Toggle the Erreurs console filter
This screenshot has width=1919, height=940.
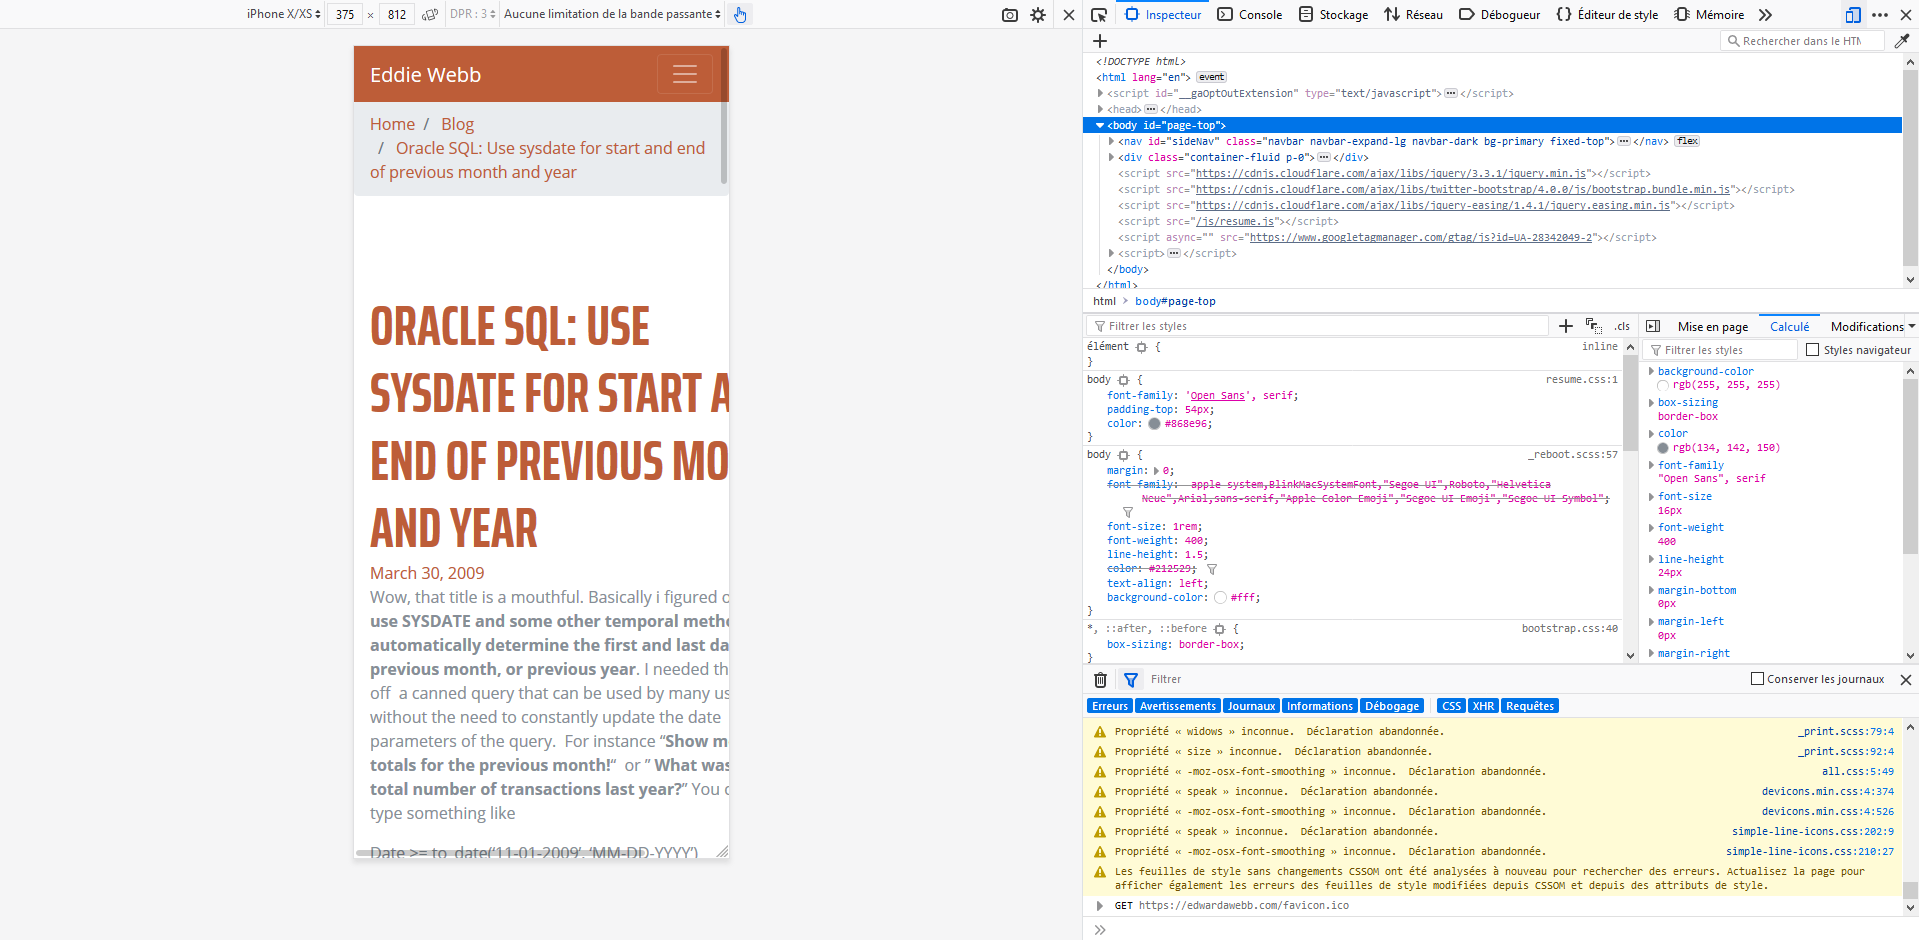[x=1109, y=706]
